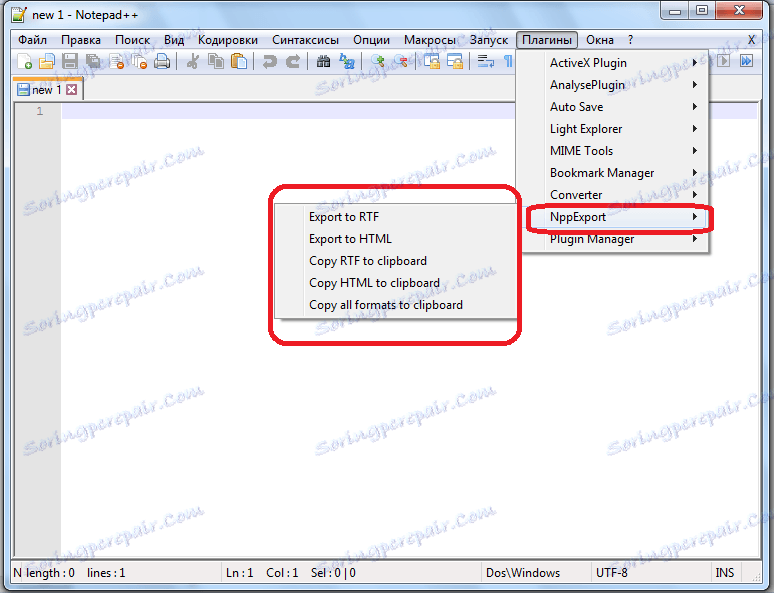Click the run macro multiple times icon
The width and height of the screenshot is (774, 593).
[x=746, y=61]
